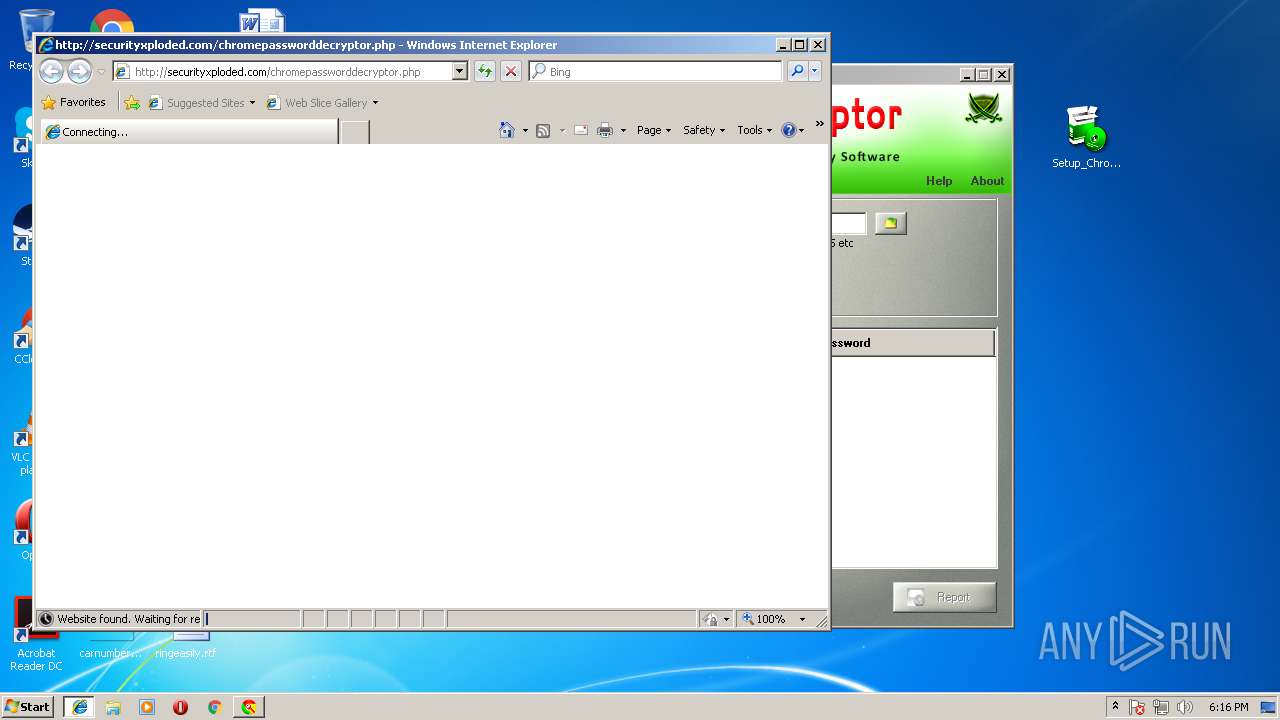Click the Report button in decryptor window
This screenshot has height=720, width=1280.
(x=944, y=597)
